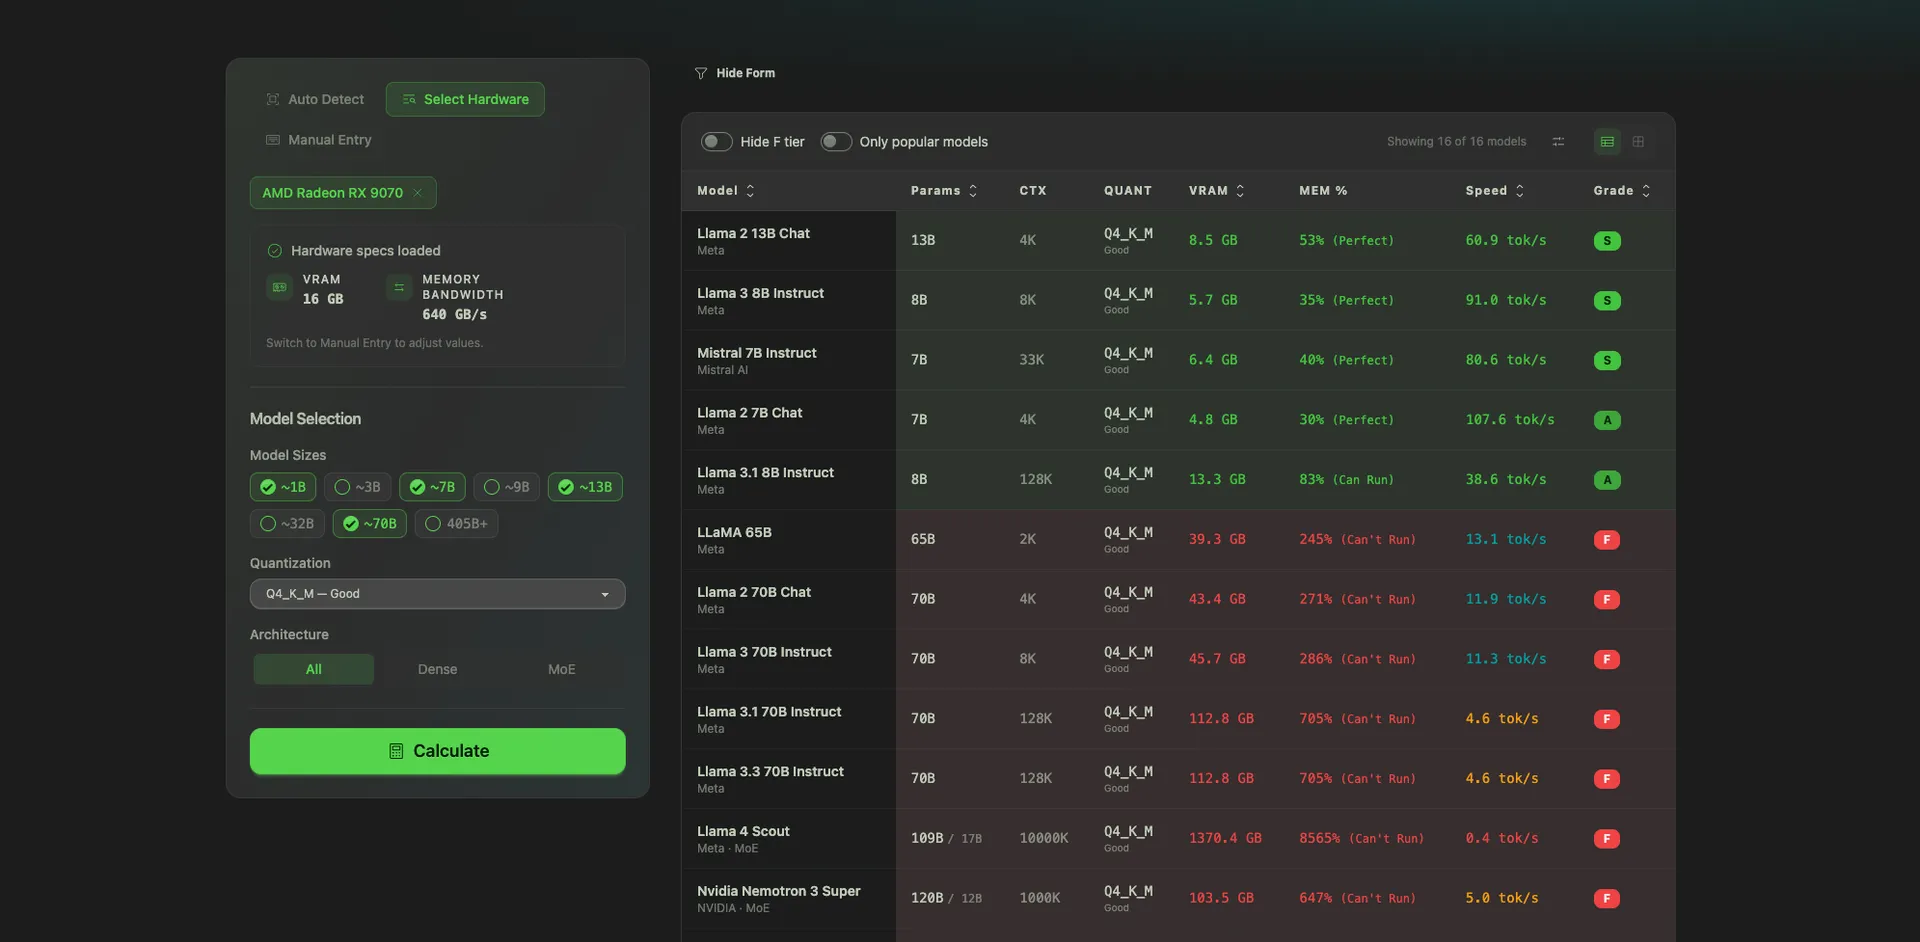Click the Select Hardware button

(x=464, y=99)
